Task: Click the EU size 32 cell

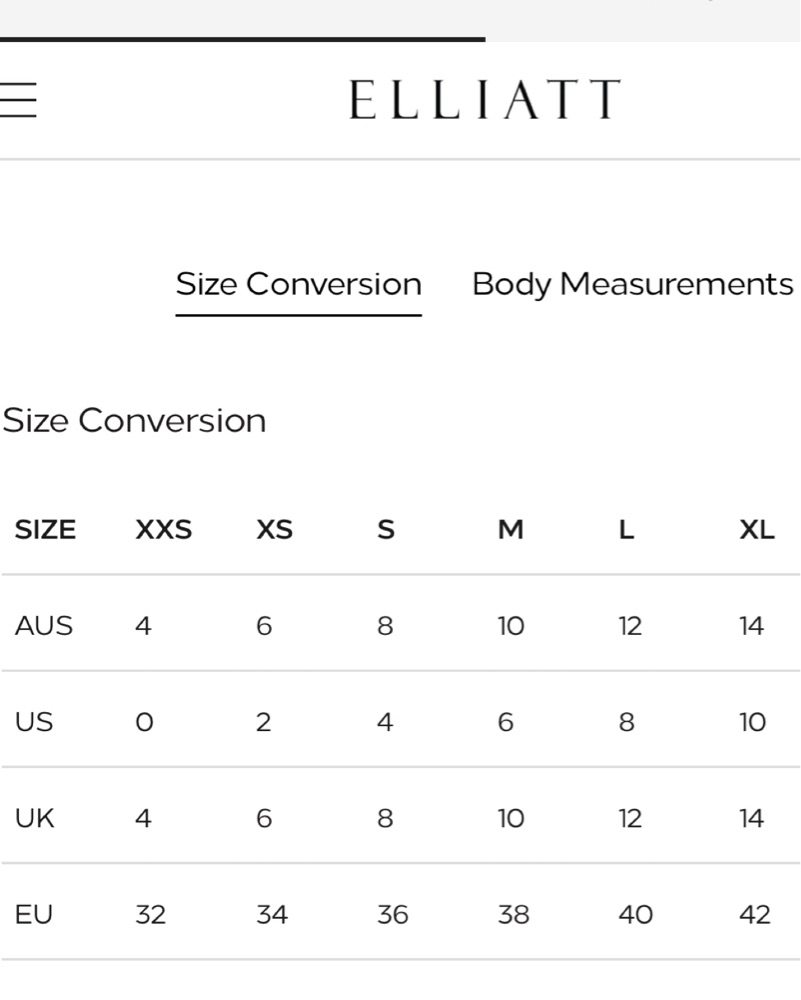Action: tap(151, 915)
